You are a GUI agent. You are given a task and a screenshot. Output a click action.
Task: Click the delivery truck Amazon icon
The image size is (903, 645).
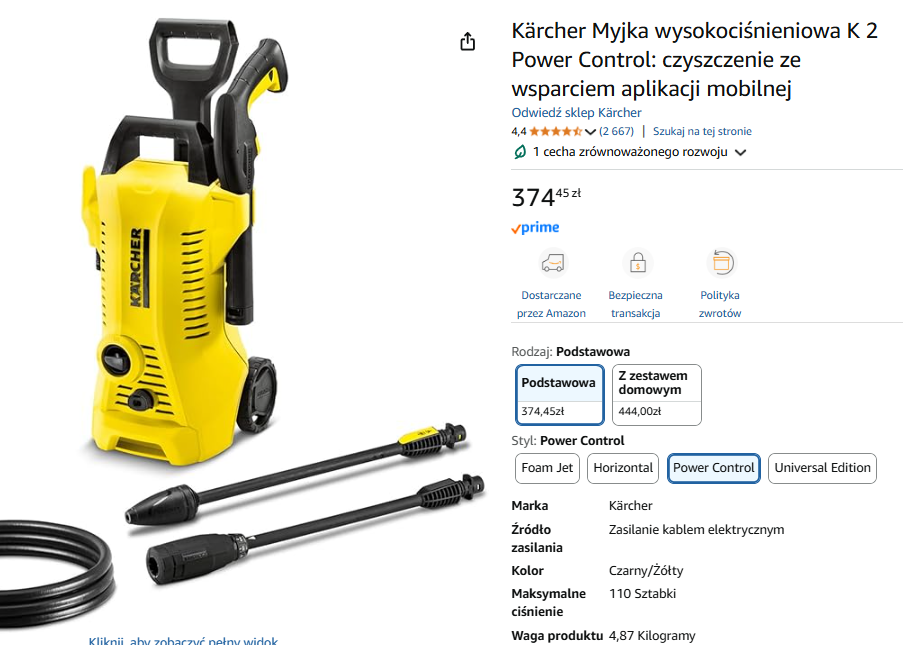553,263
